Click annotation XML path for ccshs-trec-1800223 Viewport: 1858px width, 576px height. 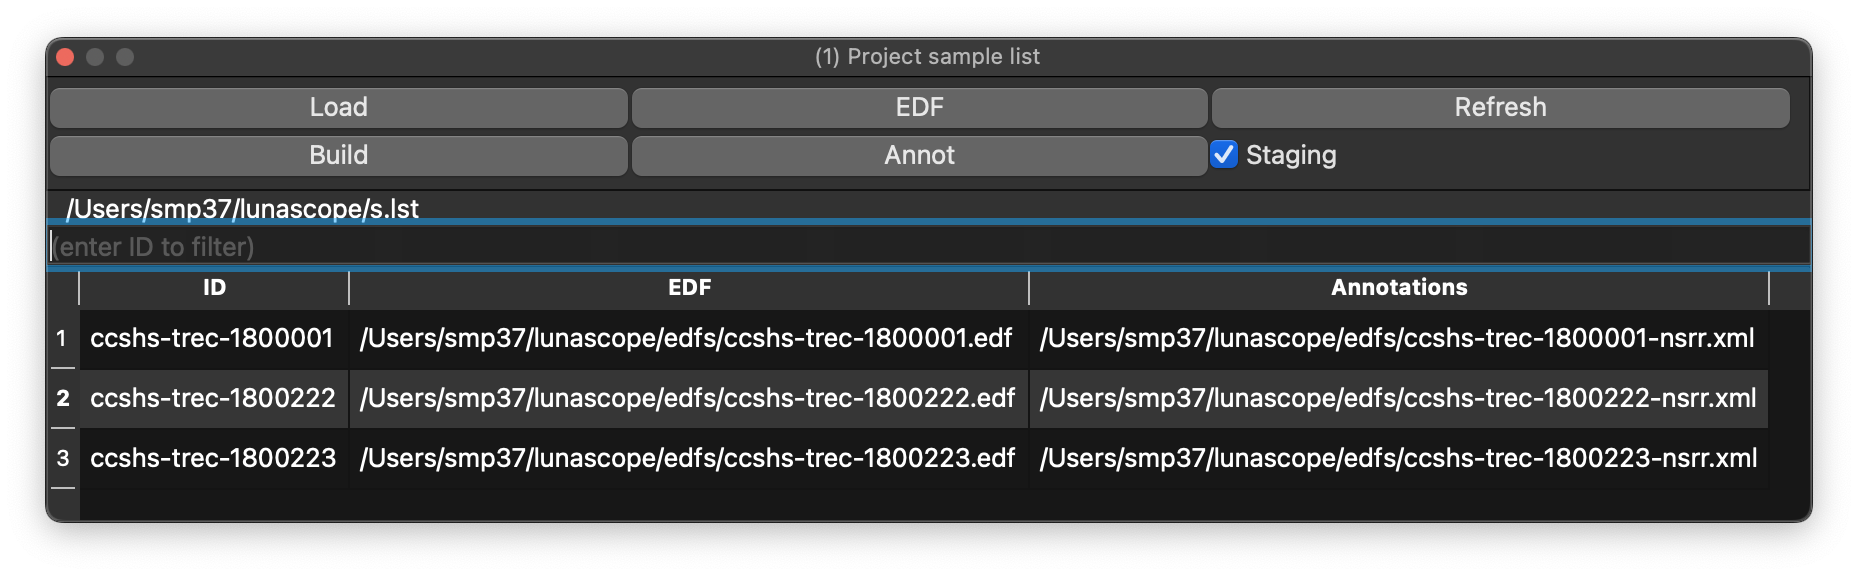(1397, 459)
